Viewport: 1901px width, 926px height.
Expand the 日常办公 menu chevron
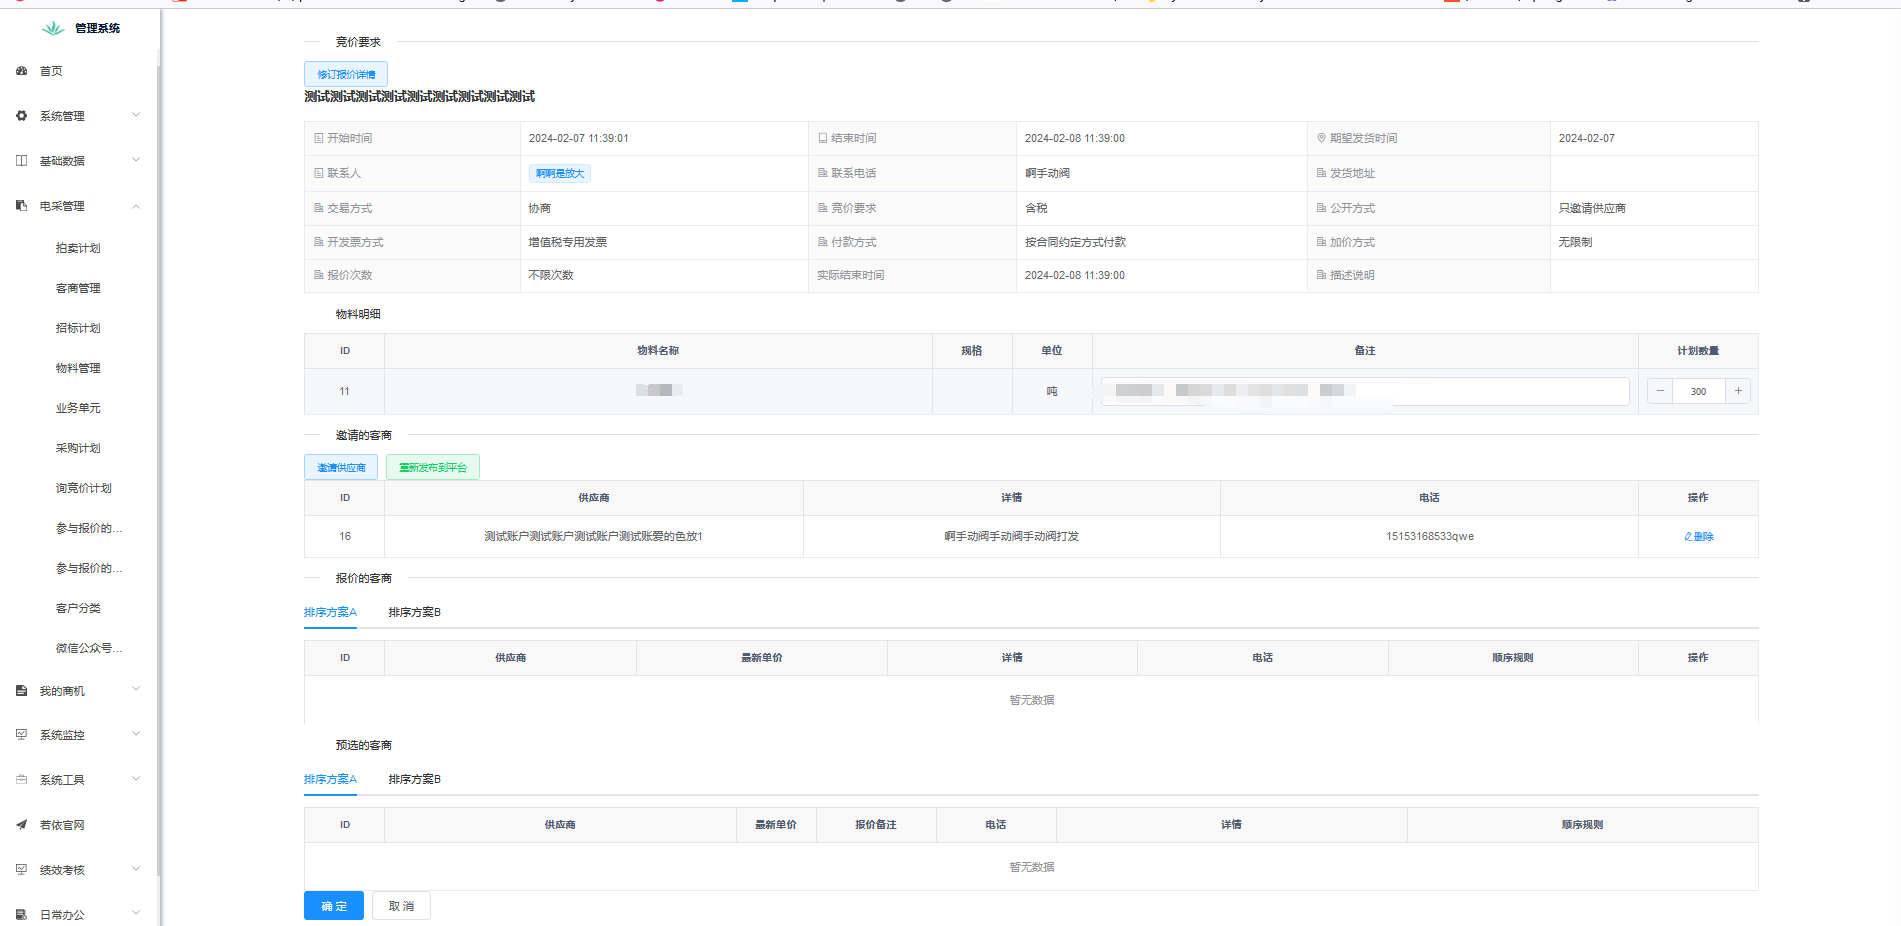tap(136, 914)
